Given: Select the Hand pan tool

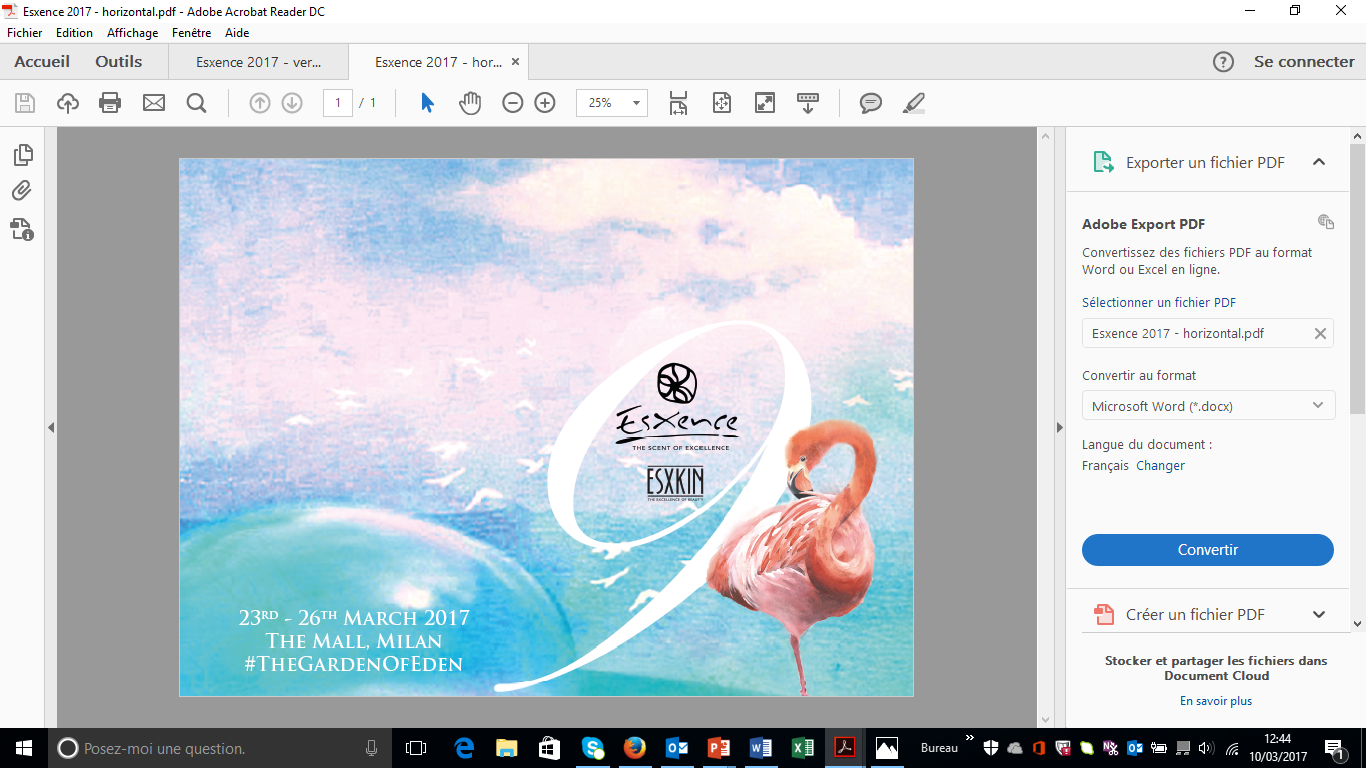Looking at the screenshot, I should [470, 103].
